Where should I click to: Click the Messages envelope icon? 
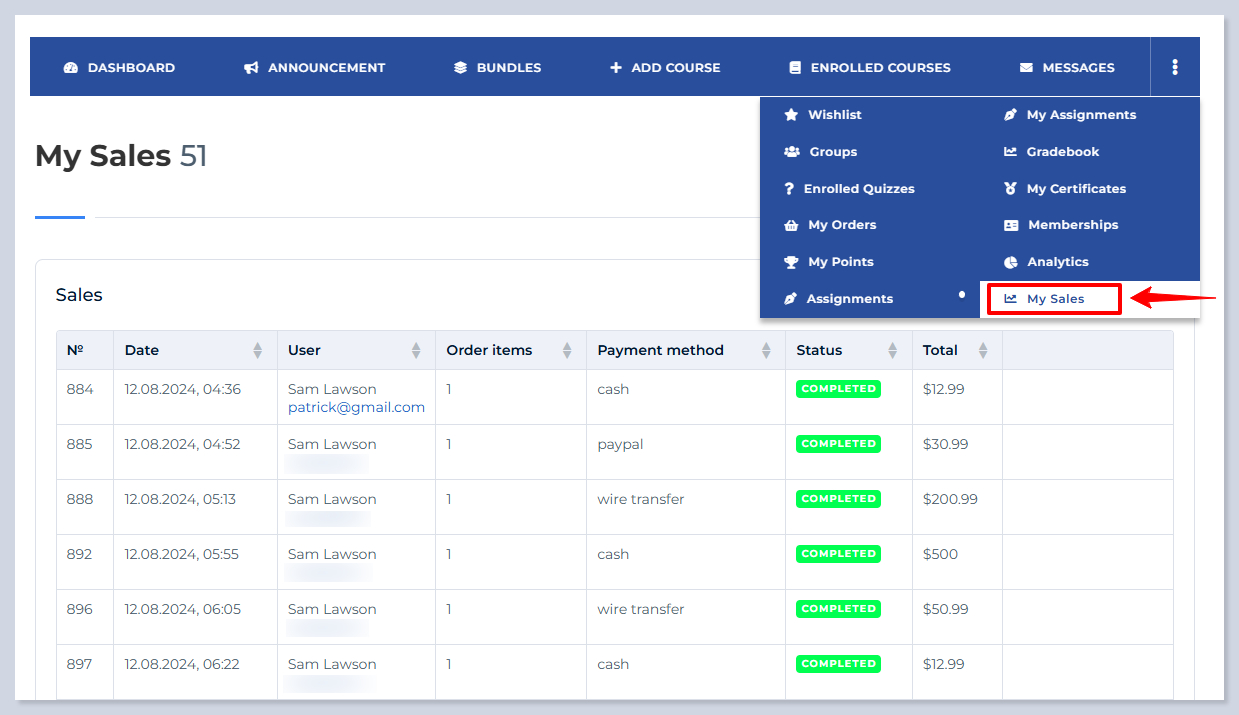click(1026, 68)
